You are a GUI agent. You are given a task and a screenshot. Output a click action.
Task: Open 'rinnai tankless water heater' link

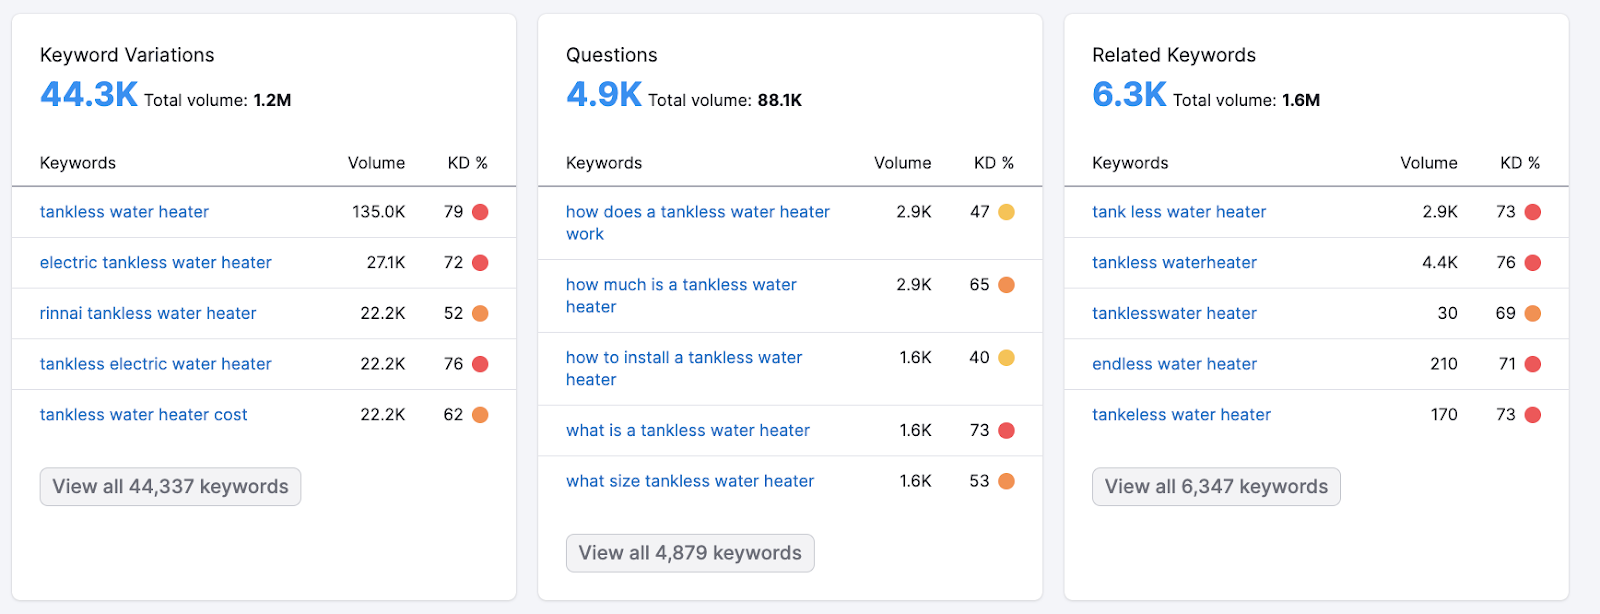148,314
